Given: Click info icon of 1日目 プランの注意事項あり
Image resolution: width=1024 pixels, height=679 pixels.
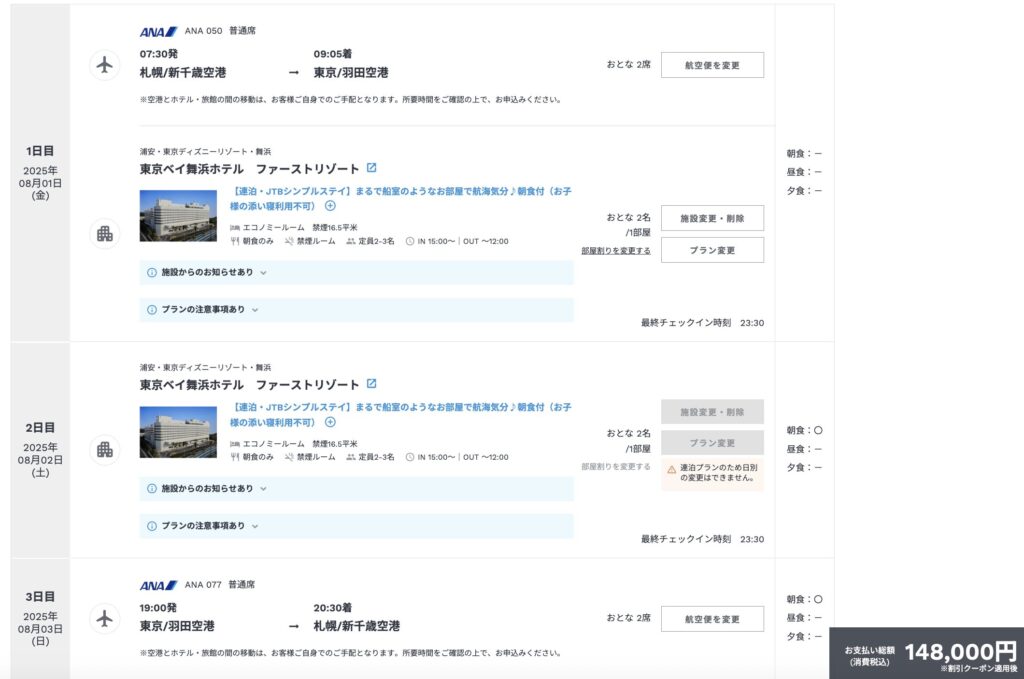Looking at the screenshot, I should tap(152, 309).
